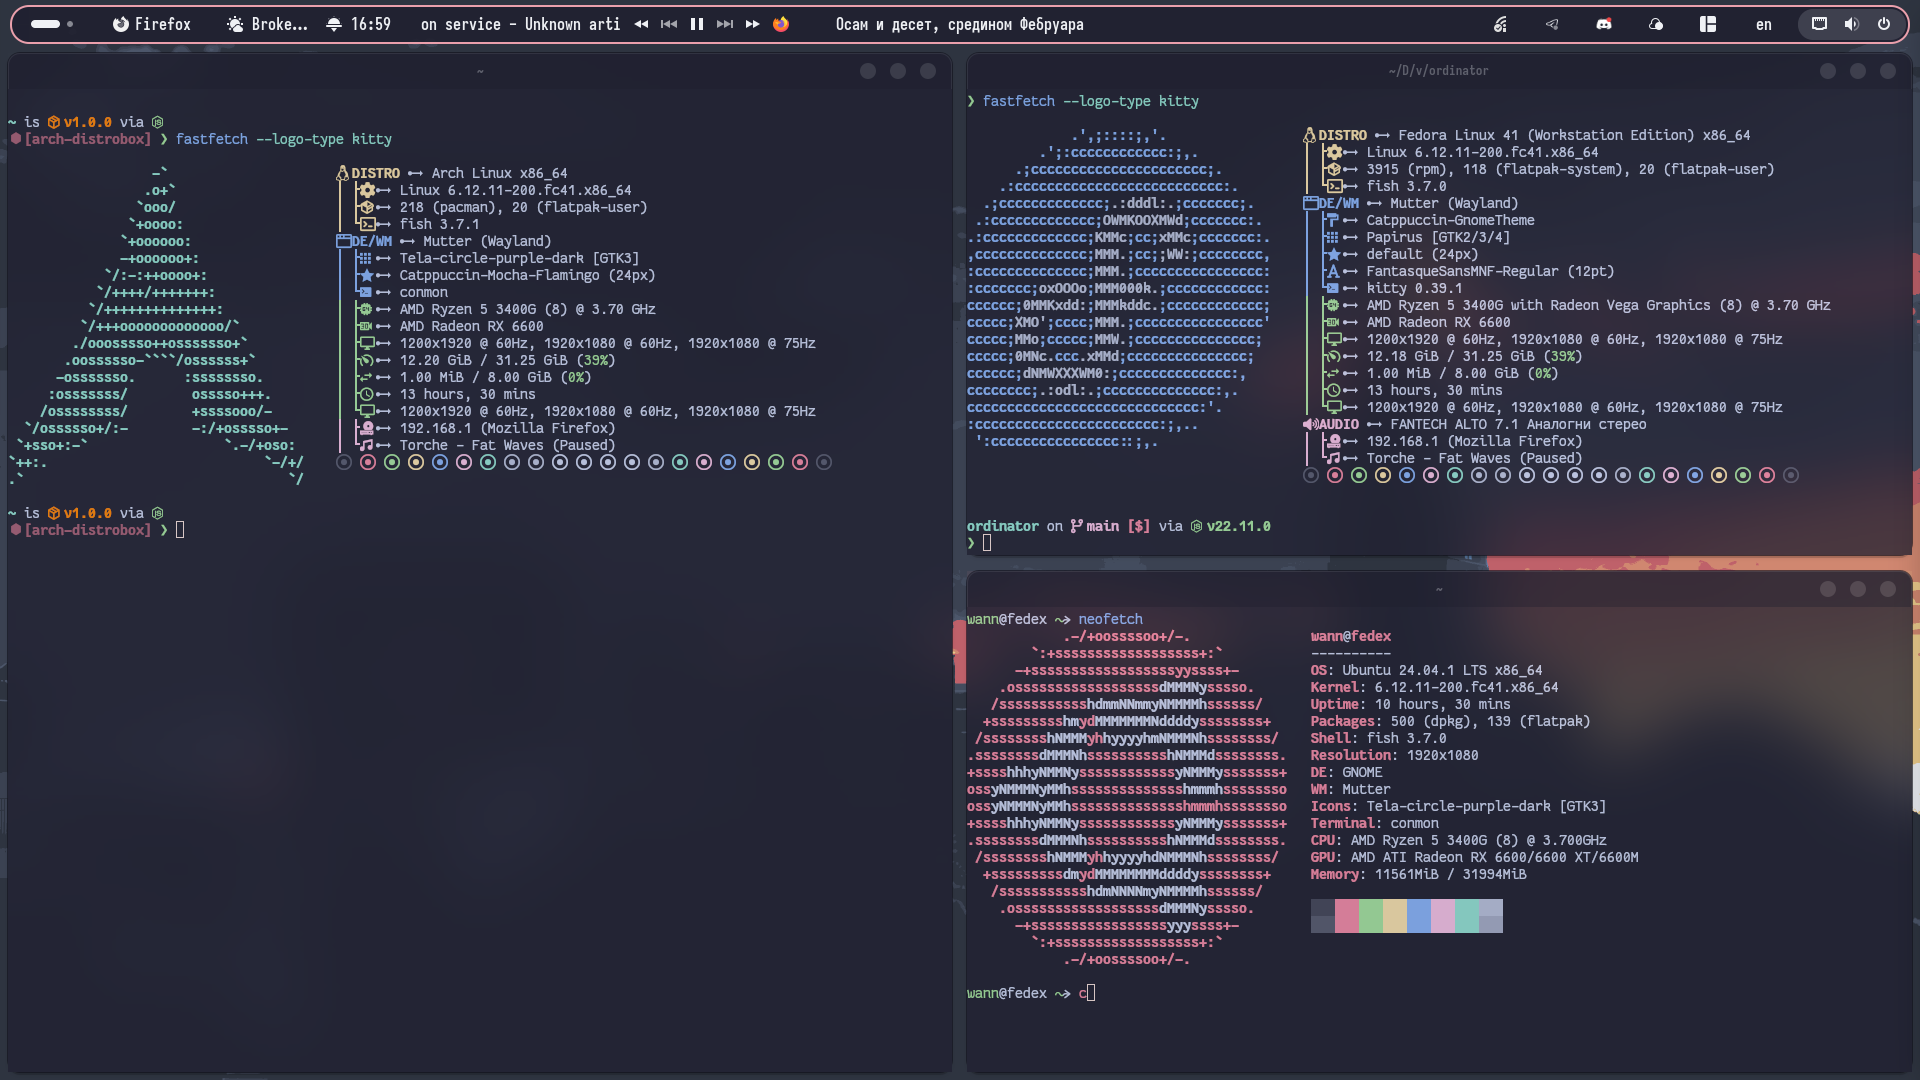1920x1080 pixels.
Task: Open the Telegram tray icon
Action: [1552, 24]
